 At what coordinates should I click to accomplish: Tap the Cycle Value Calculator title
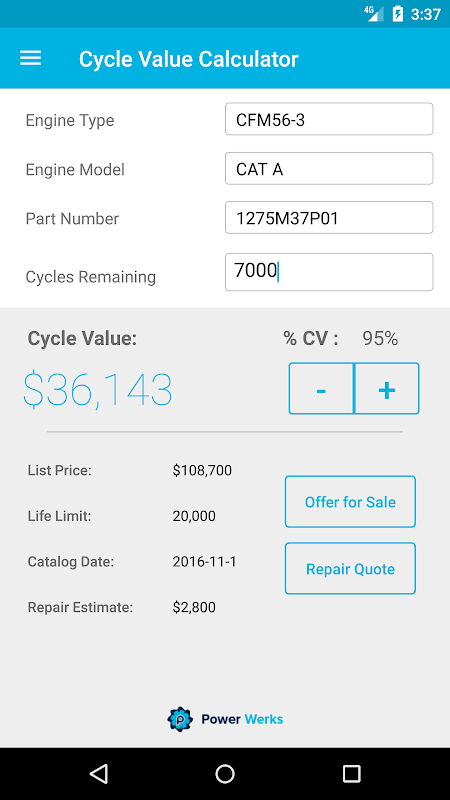[188, 59]
